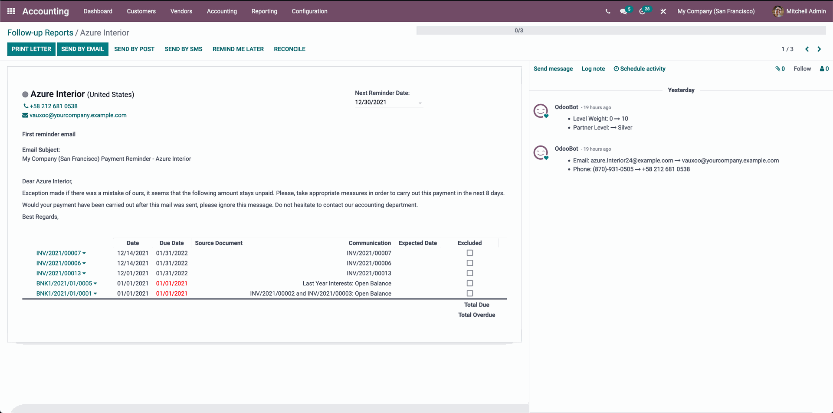The image size is (833, 413).
Task: Open the activities clock icon
Action: [644, 11]
